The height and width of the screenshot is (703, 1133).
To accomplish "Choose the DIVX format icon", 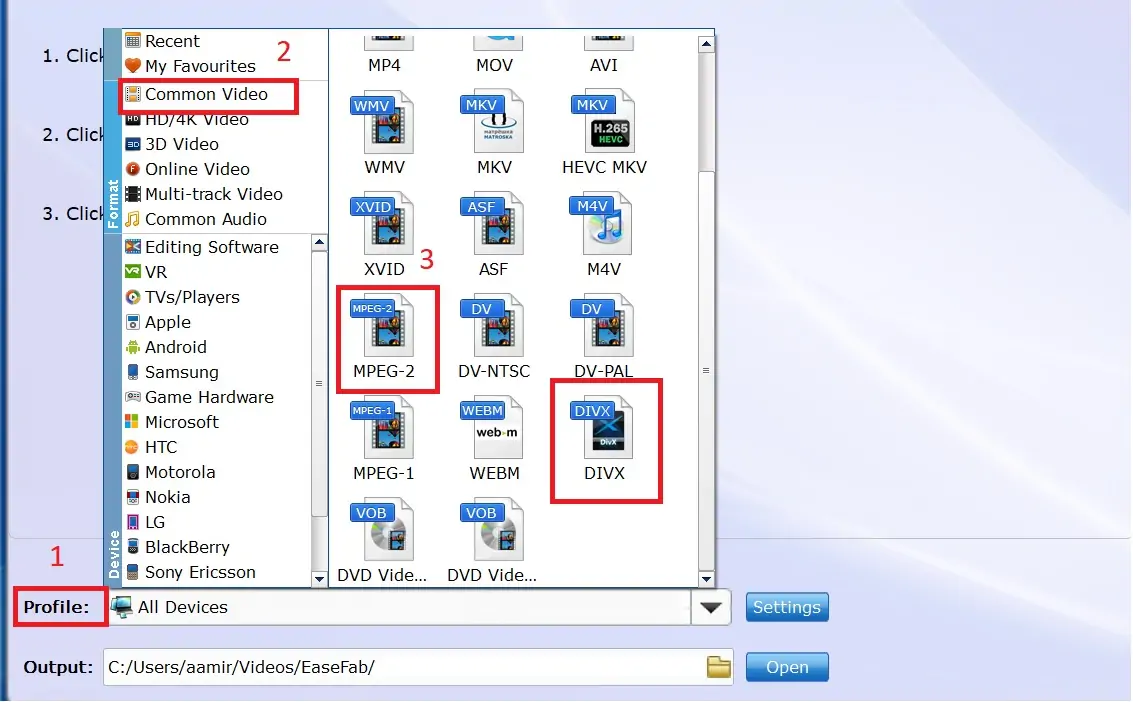I will [x=604, y=430].
